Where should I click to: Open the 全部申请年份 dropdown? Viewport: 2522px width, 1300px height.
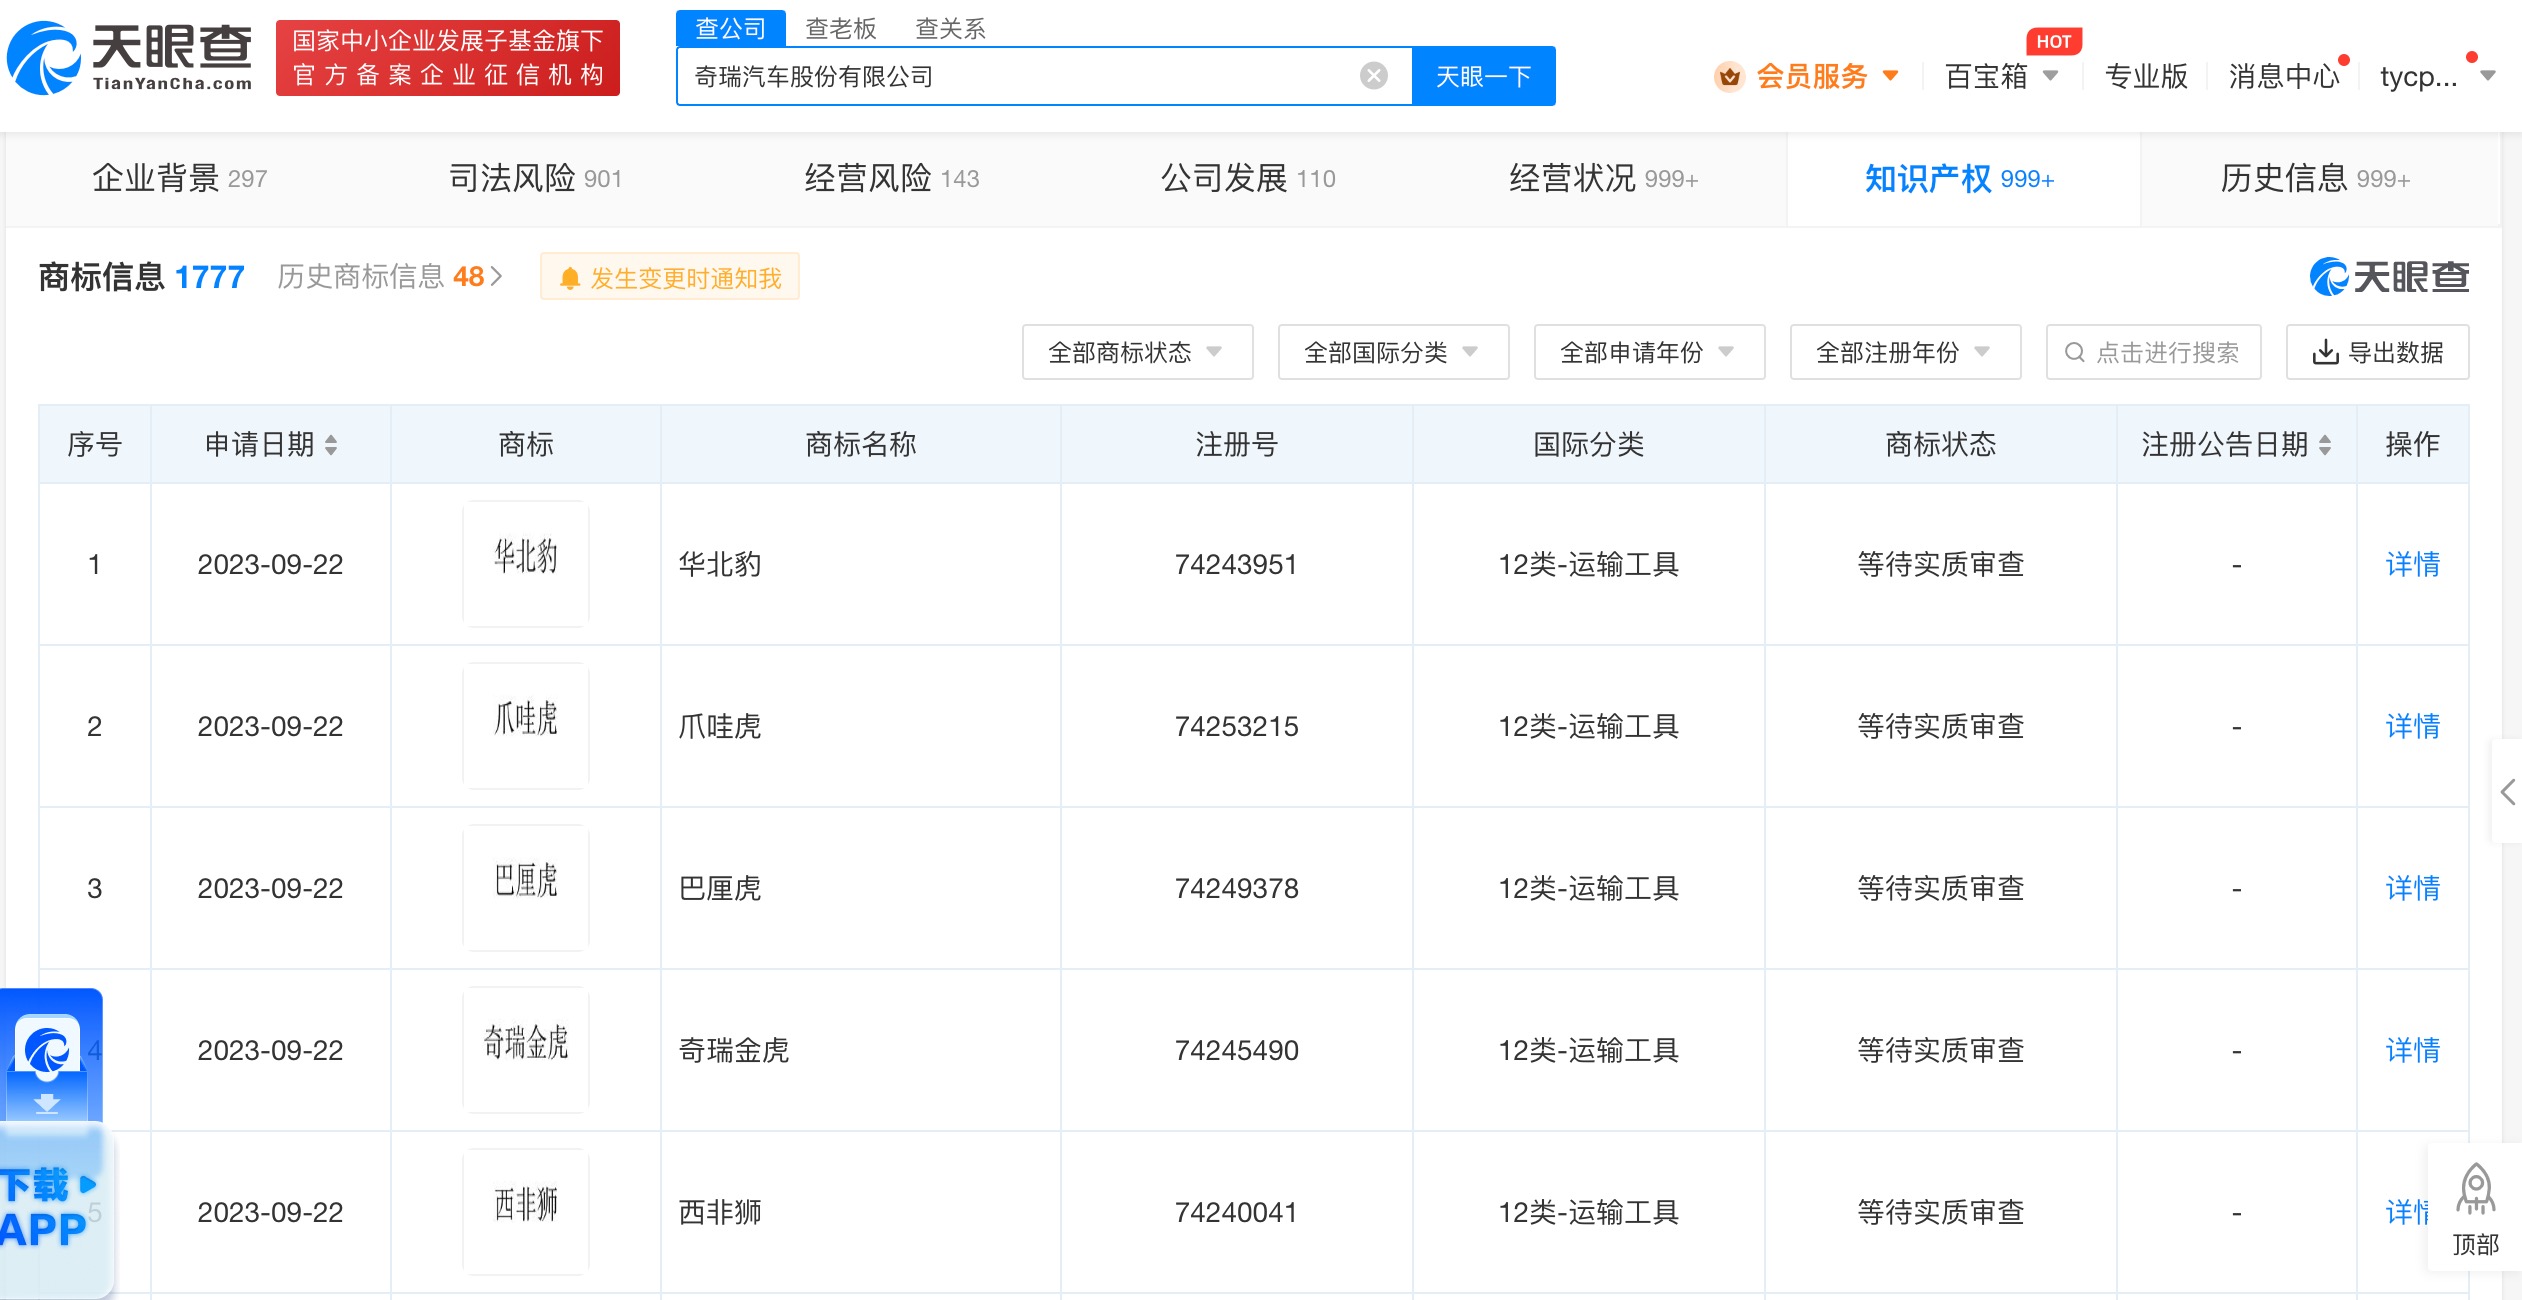point(1649,352)
